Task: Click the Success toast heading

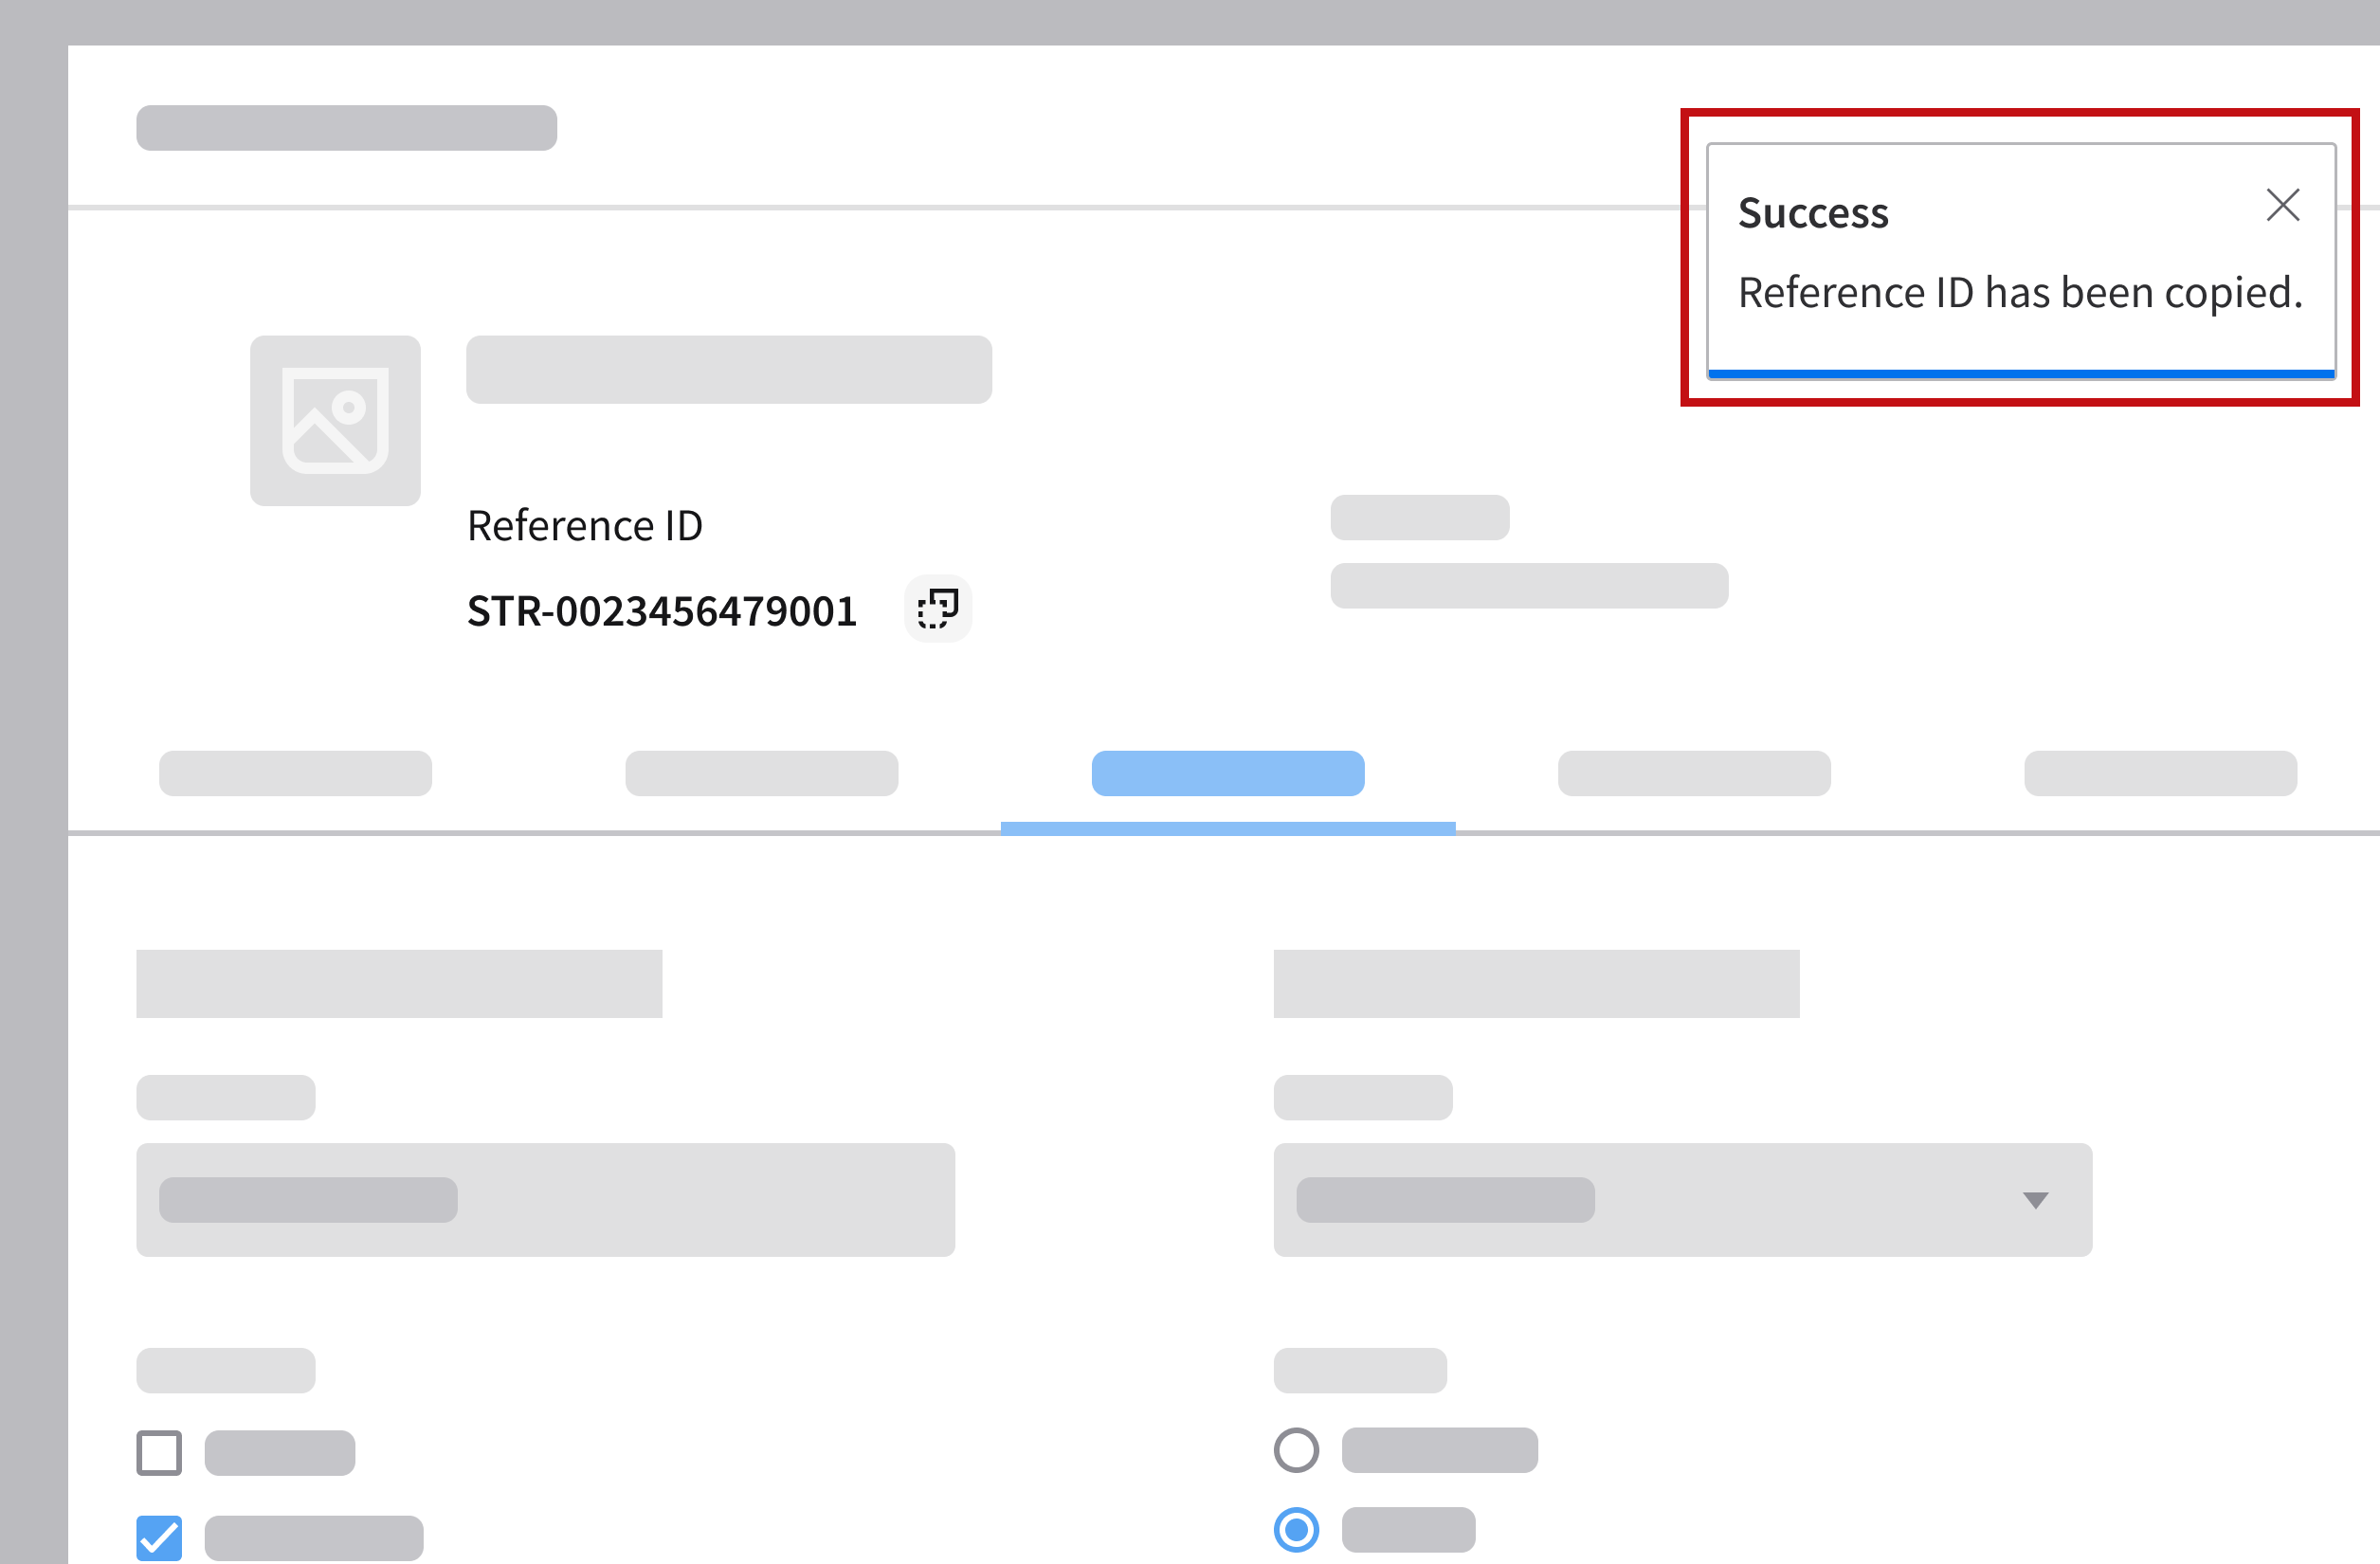Action: coord(1812,213)
